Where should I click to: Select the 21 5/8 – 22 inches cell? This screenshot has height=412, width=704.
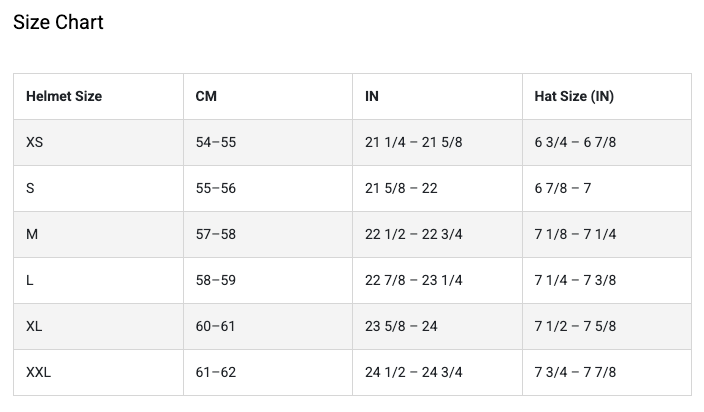(401, 188)
